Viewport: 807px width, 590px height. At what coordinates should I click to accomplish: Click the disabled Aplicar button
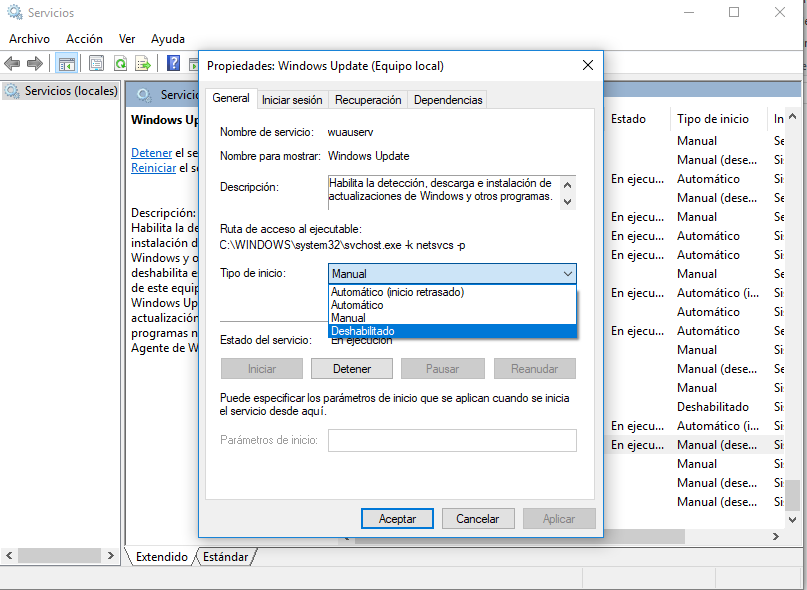[559, 518]
